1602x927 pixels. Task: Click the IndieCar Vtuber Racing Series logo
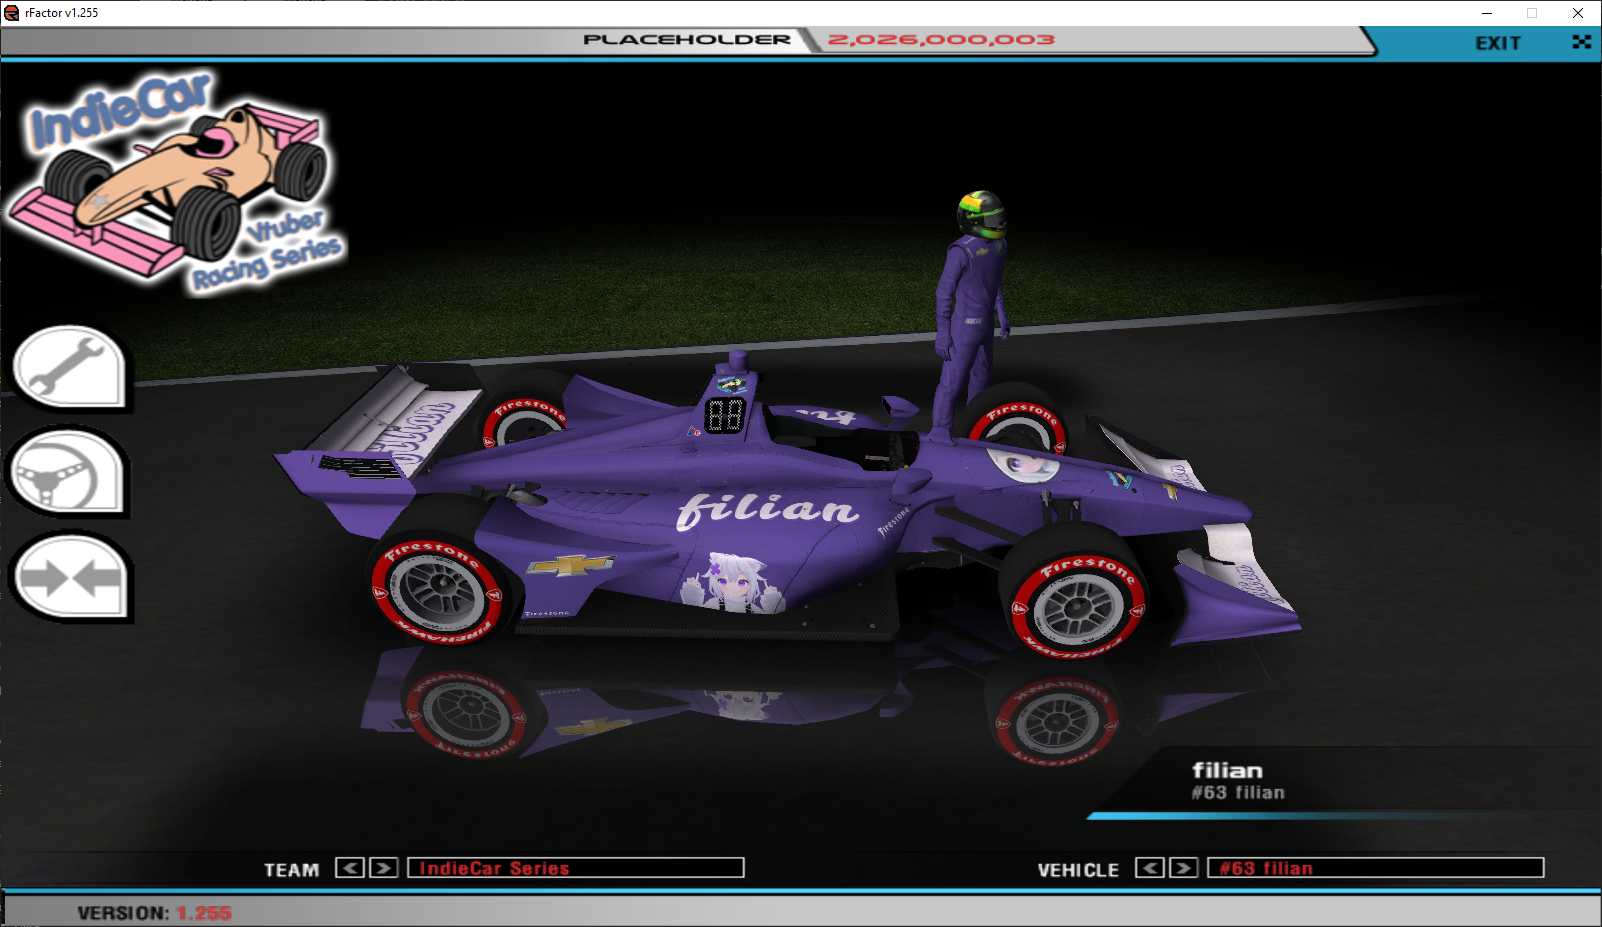177,182
